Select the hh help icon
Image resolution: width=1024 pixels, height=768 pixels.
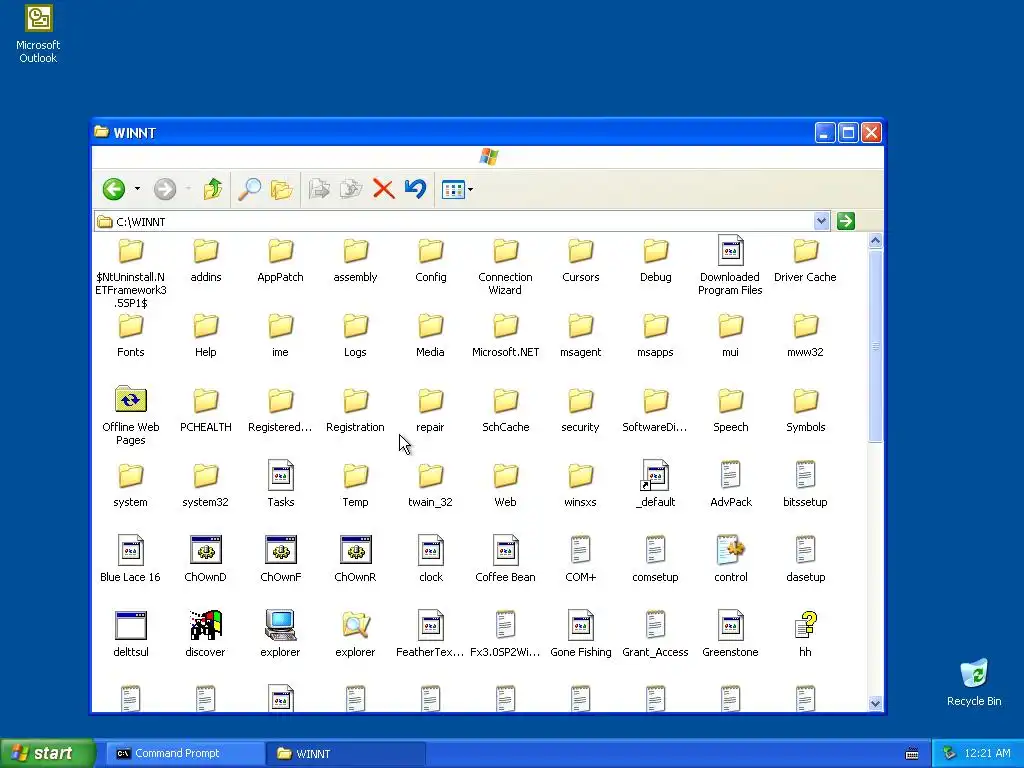pyautogui.click(x=806, y=625)
